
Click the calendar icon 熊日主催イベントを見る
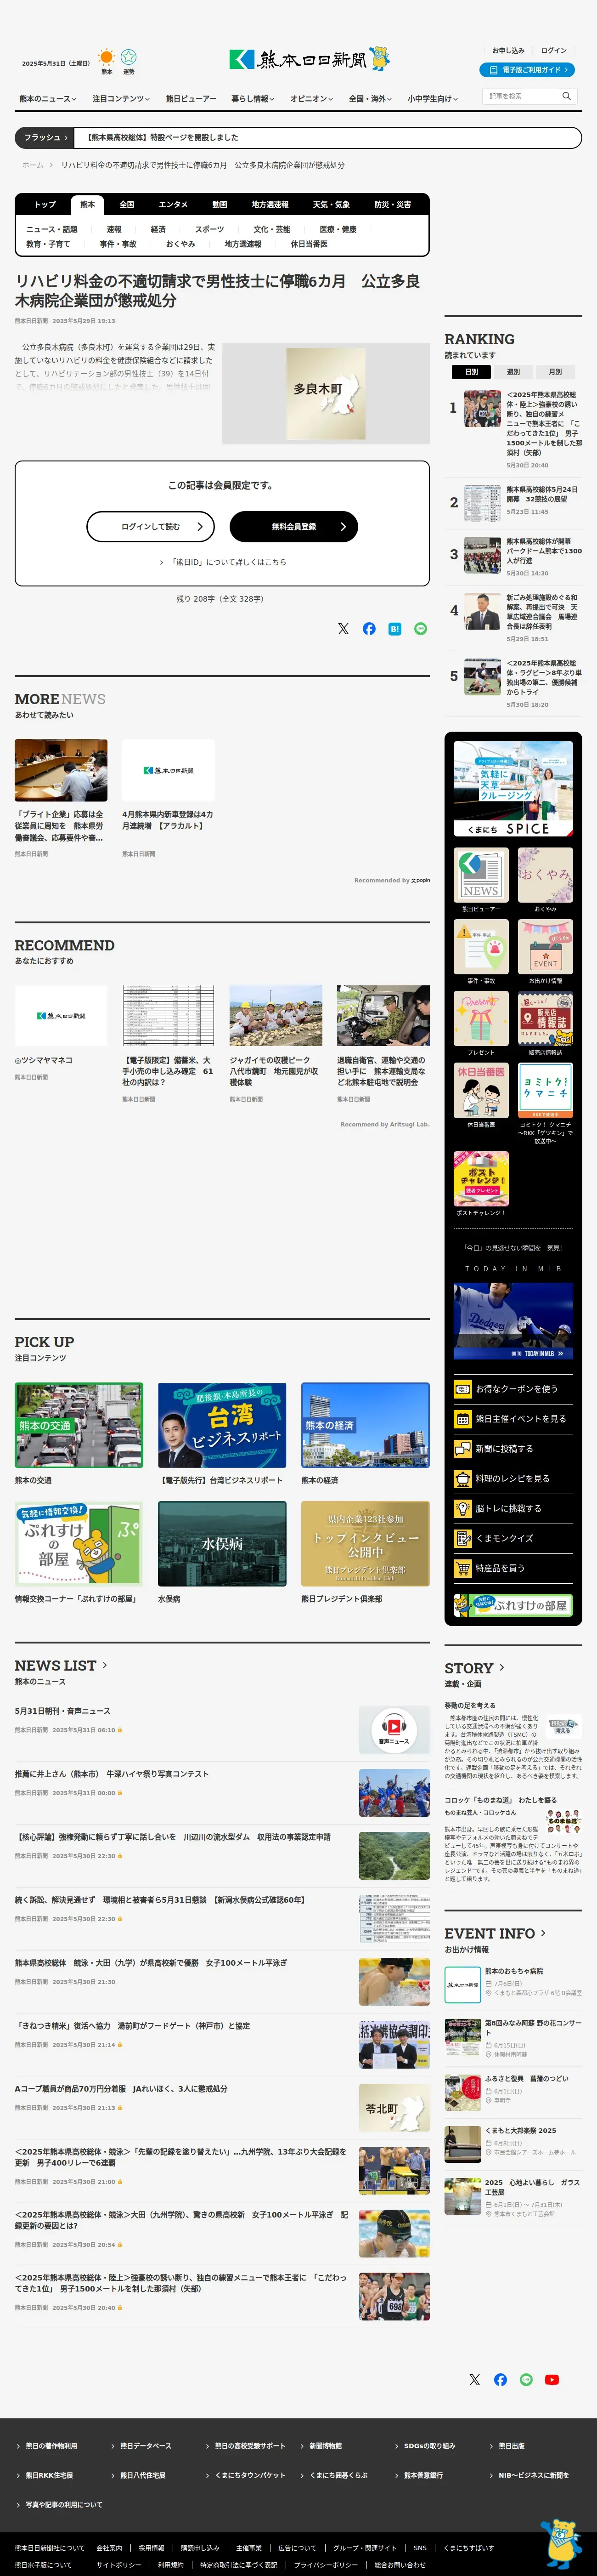coord(462,1419)
